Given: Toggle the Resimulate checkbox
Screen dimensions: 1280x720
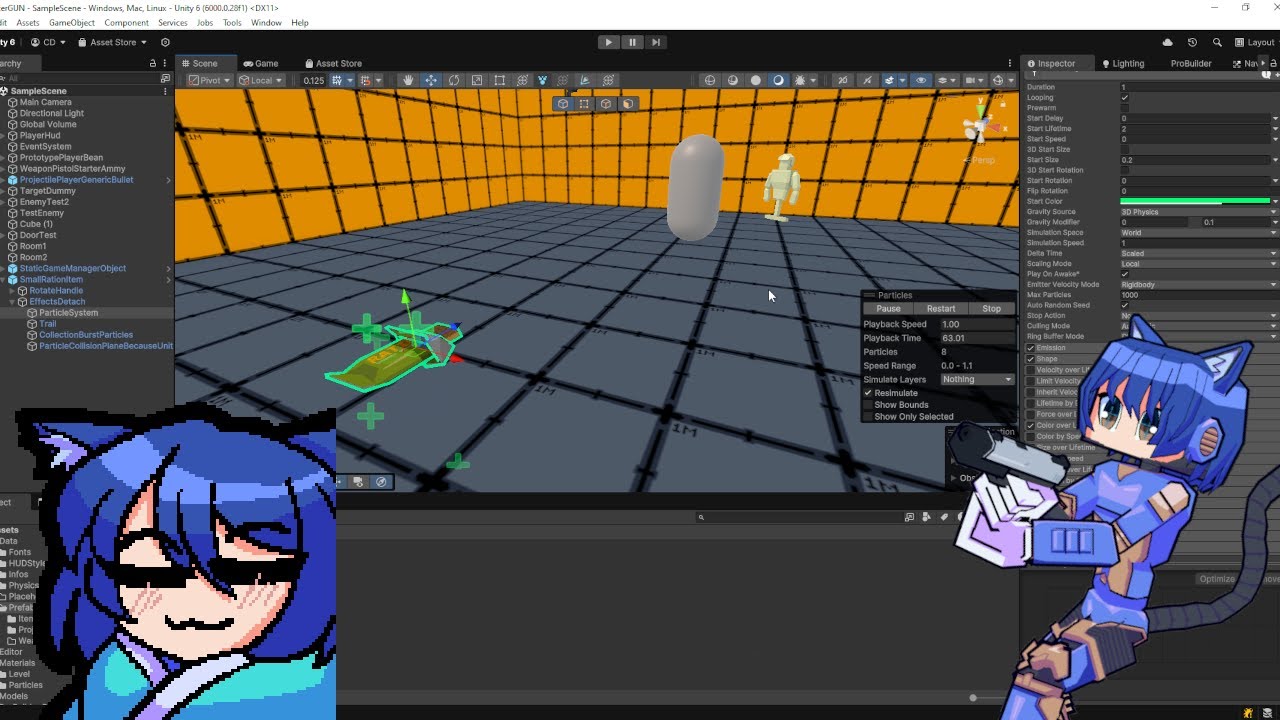Looking at the screenshot, I should (x=868, y=393).
